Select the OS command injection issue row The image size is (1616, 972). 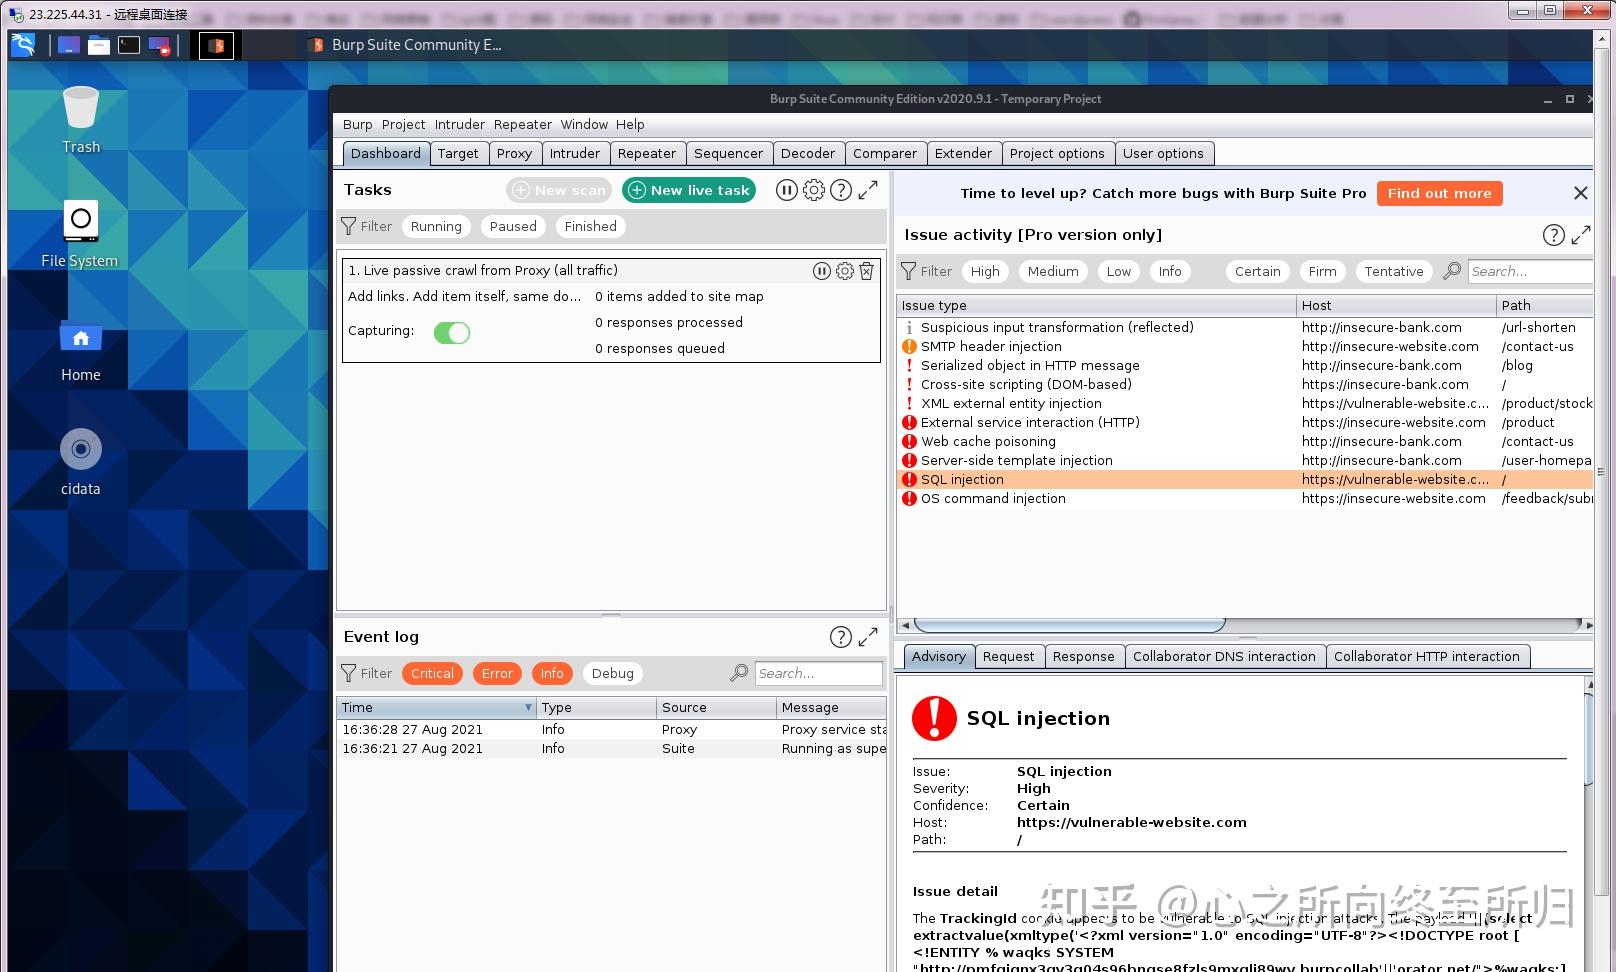[x=1245, y=498]
